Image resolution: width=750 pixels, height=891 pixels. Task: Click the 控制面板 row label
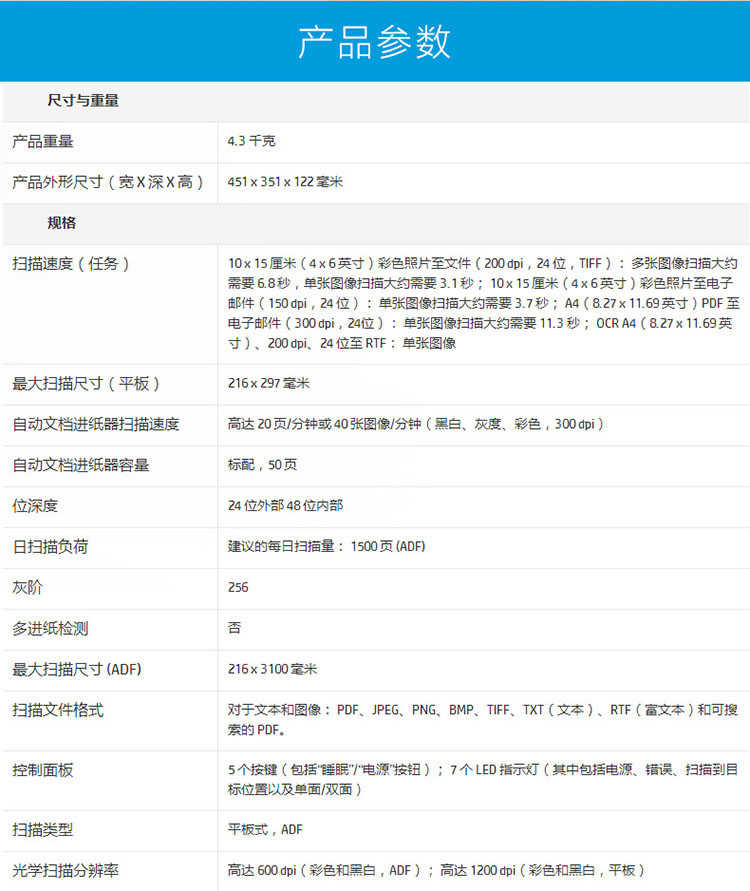pyautogui.click(x=43, y=770)
